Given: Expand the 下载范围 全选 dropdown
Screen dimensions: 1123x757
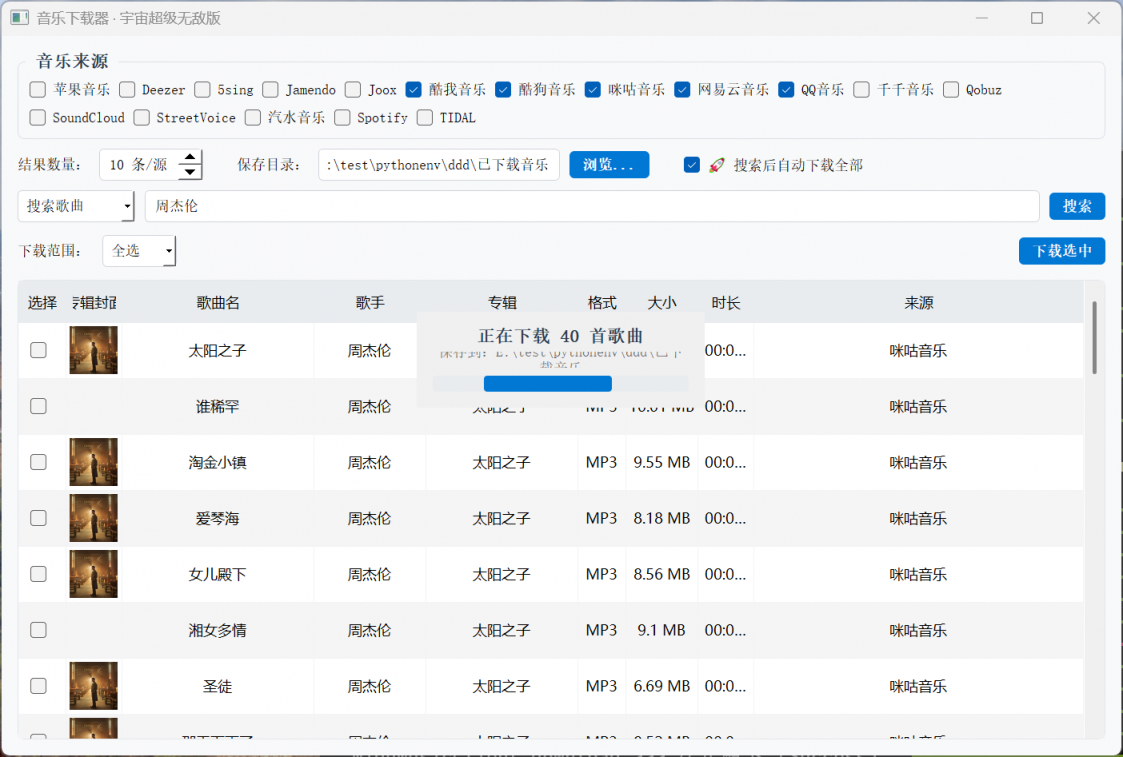Looking at the screenshot, I should pyautogui.click(x=139, y=251).
